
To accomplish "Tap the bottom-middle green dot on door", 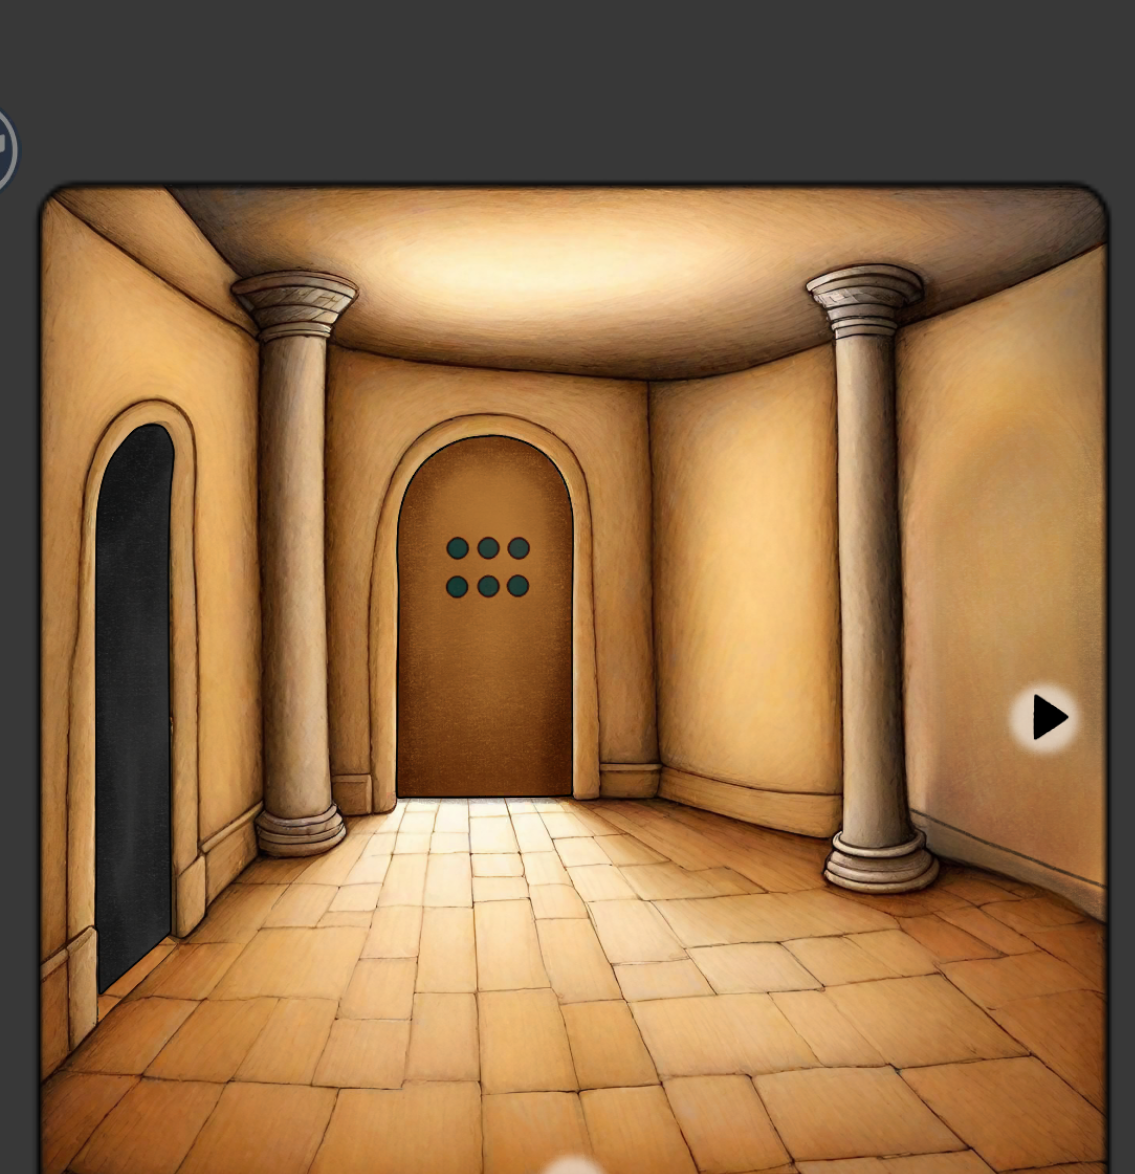I will pyautogui.click(x=488, y=586).
